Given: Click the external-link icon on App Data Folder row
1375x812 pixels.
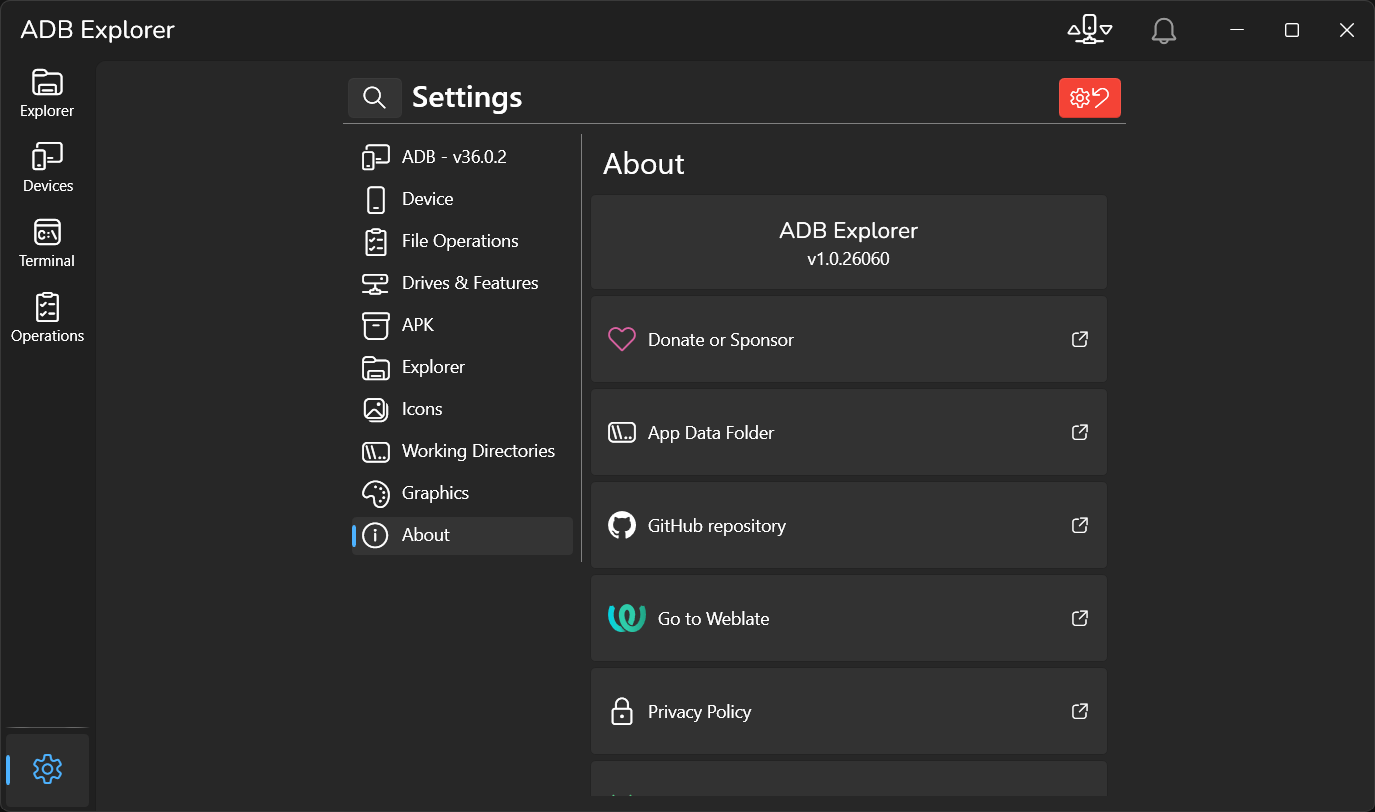Looking at the screenshot, I should point(1080,432).
